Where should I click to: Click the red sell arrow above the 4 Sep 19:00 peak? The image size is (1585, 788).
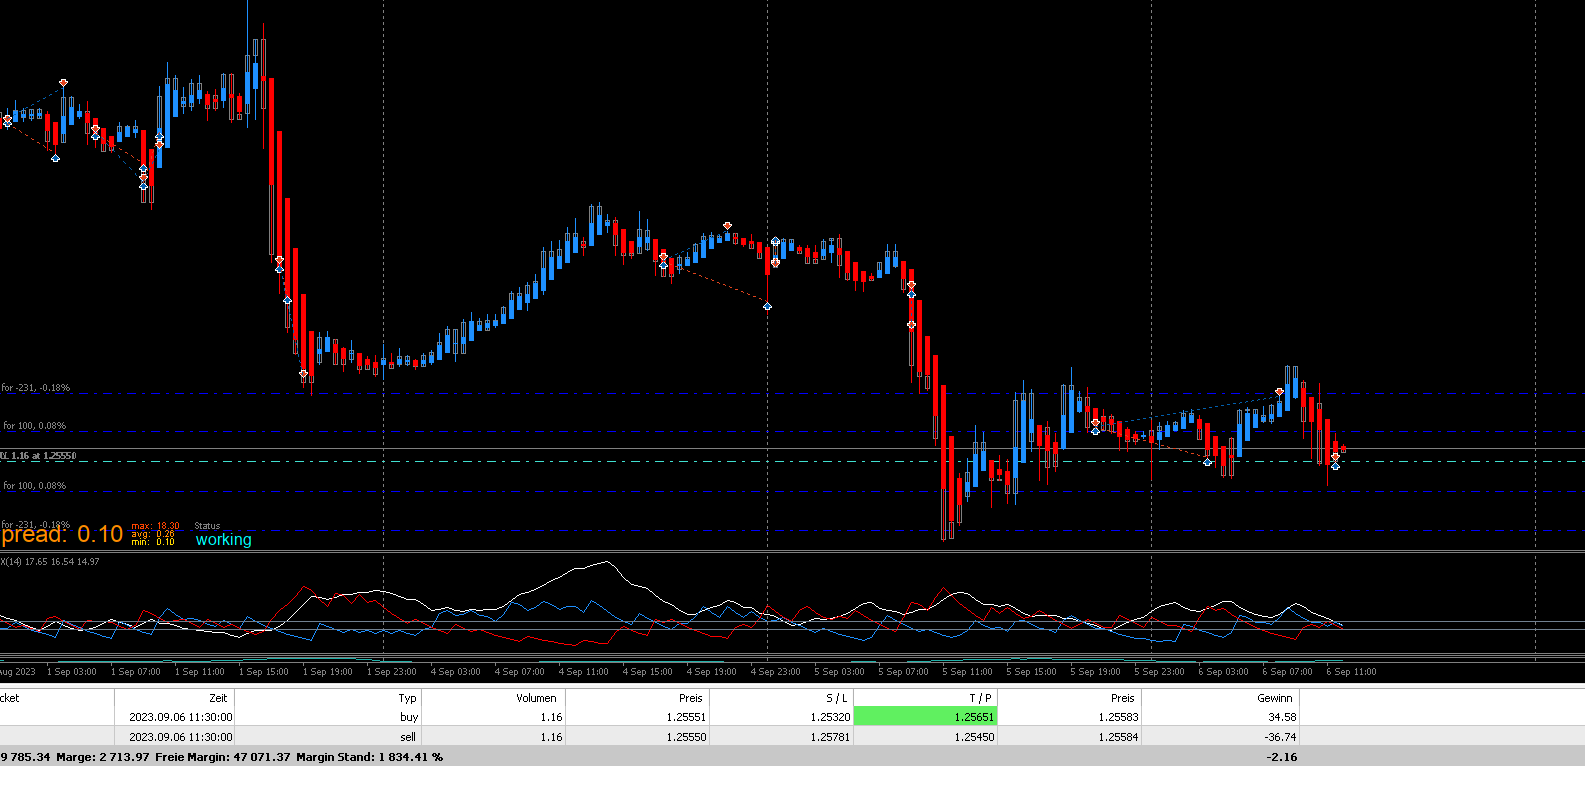click(727, 226)
